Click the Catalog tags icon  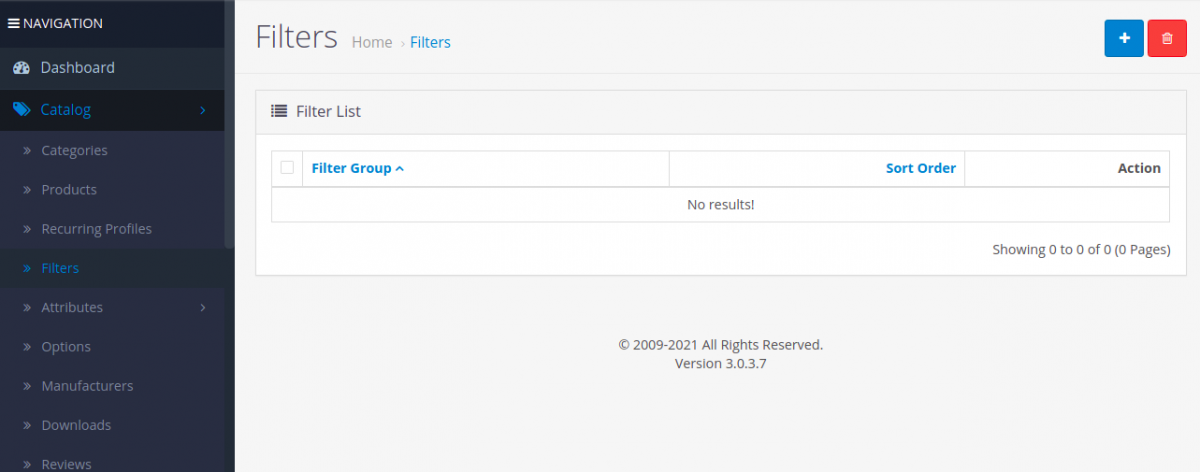click(x=21, y=110)
